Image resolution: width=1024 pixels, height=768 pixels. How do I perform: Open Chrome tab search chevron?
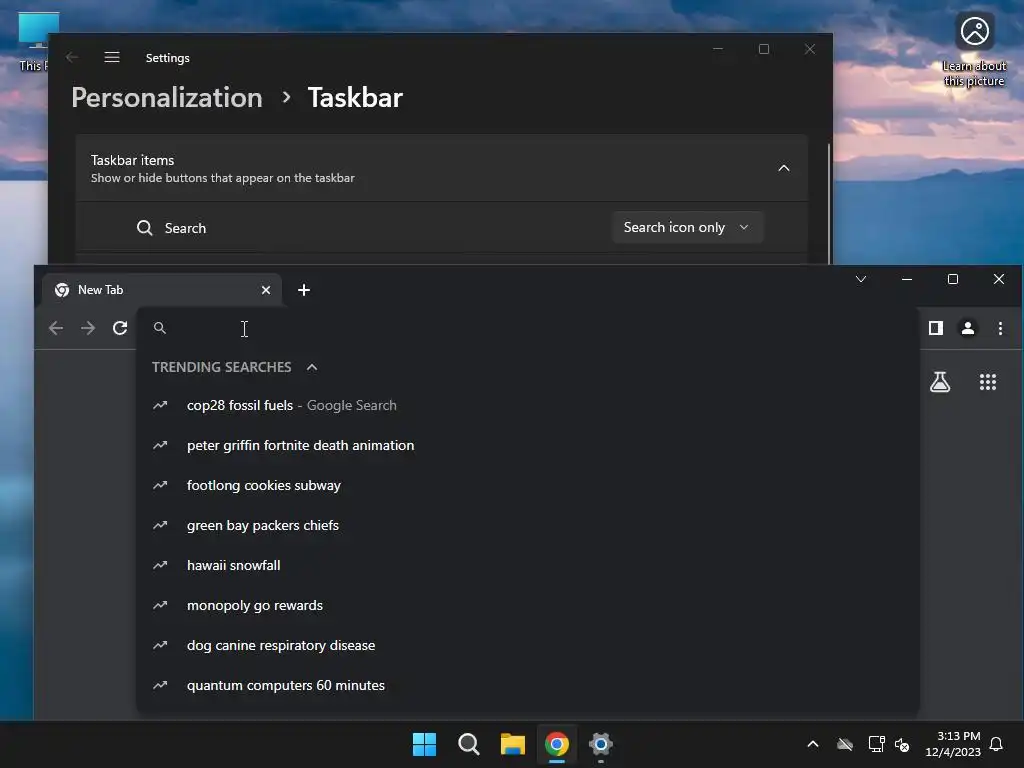click(861, 280)
